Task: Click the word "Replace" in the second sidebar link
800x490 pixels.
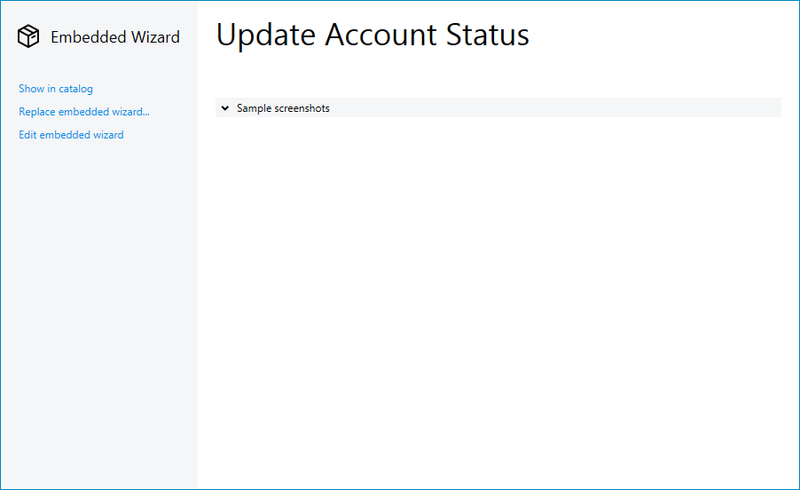Action: coord(37,112)
